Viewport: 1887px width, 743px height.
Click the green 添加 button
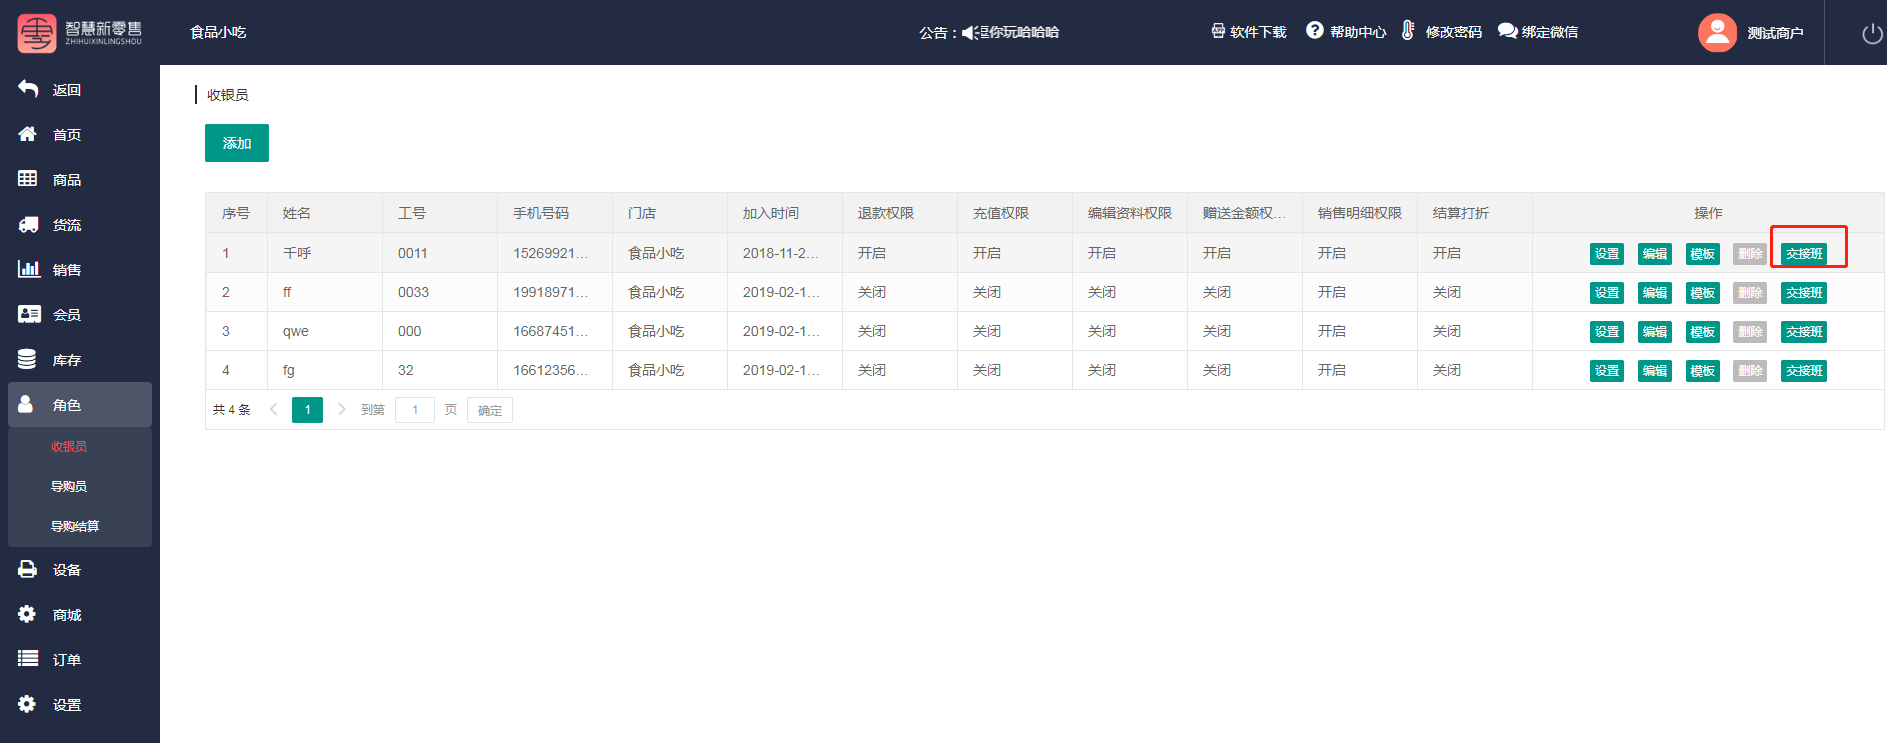(x=237, y=143)
